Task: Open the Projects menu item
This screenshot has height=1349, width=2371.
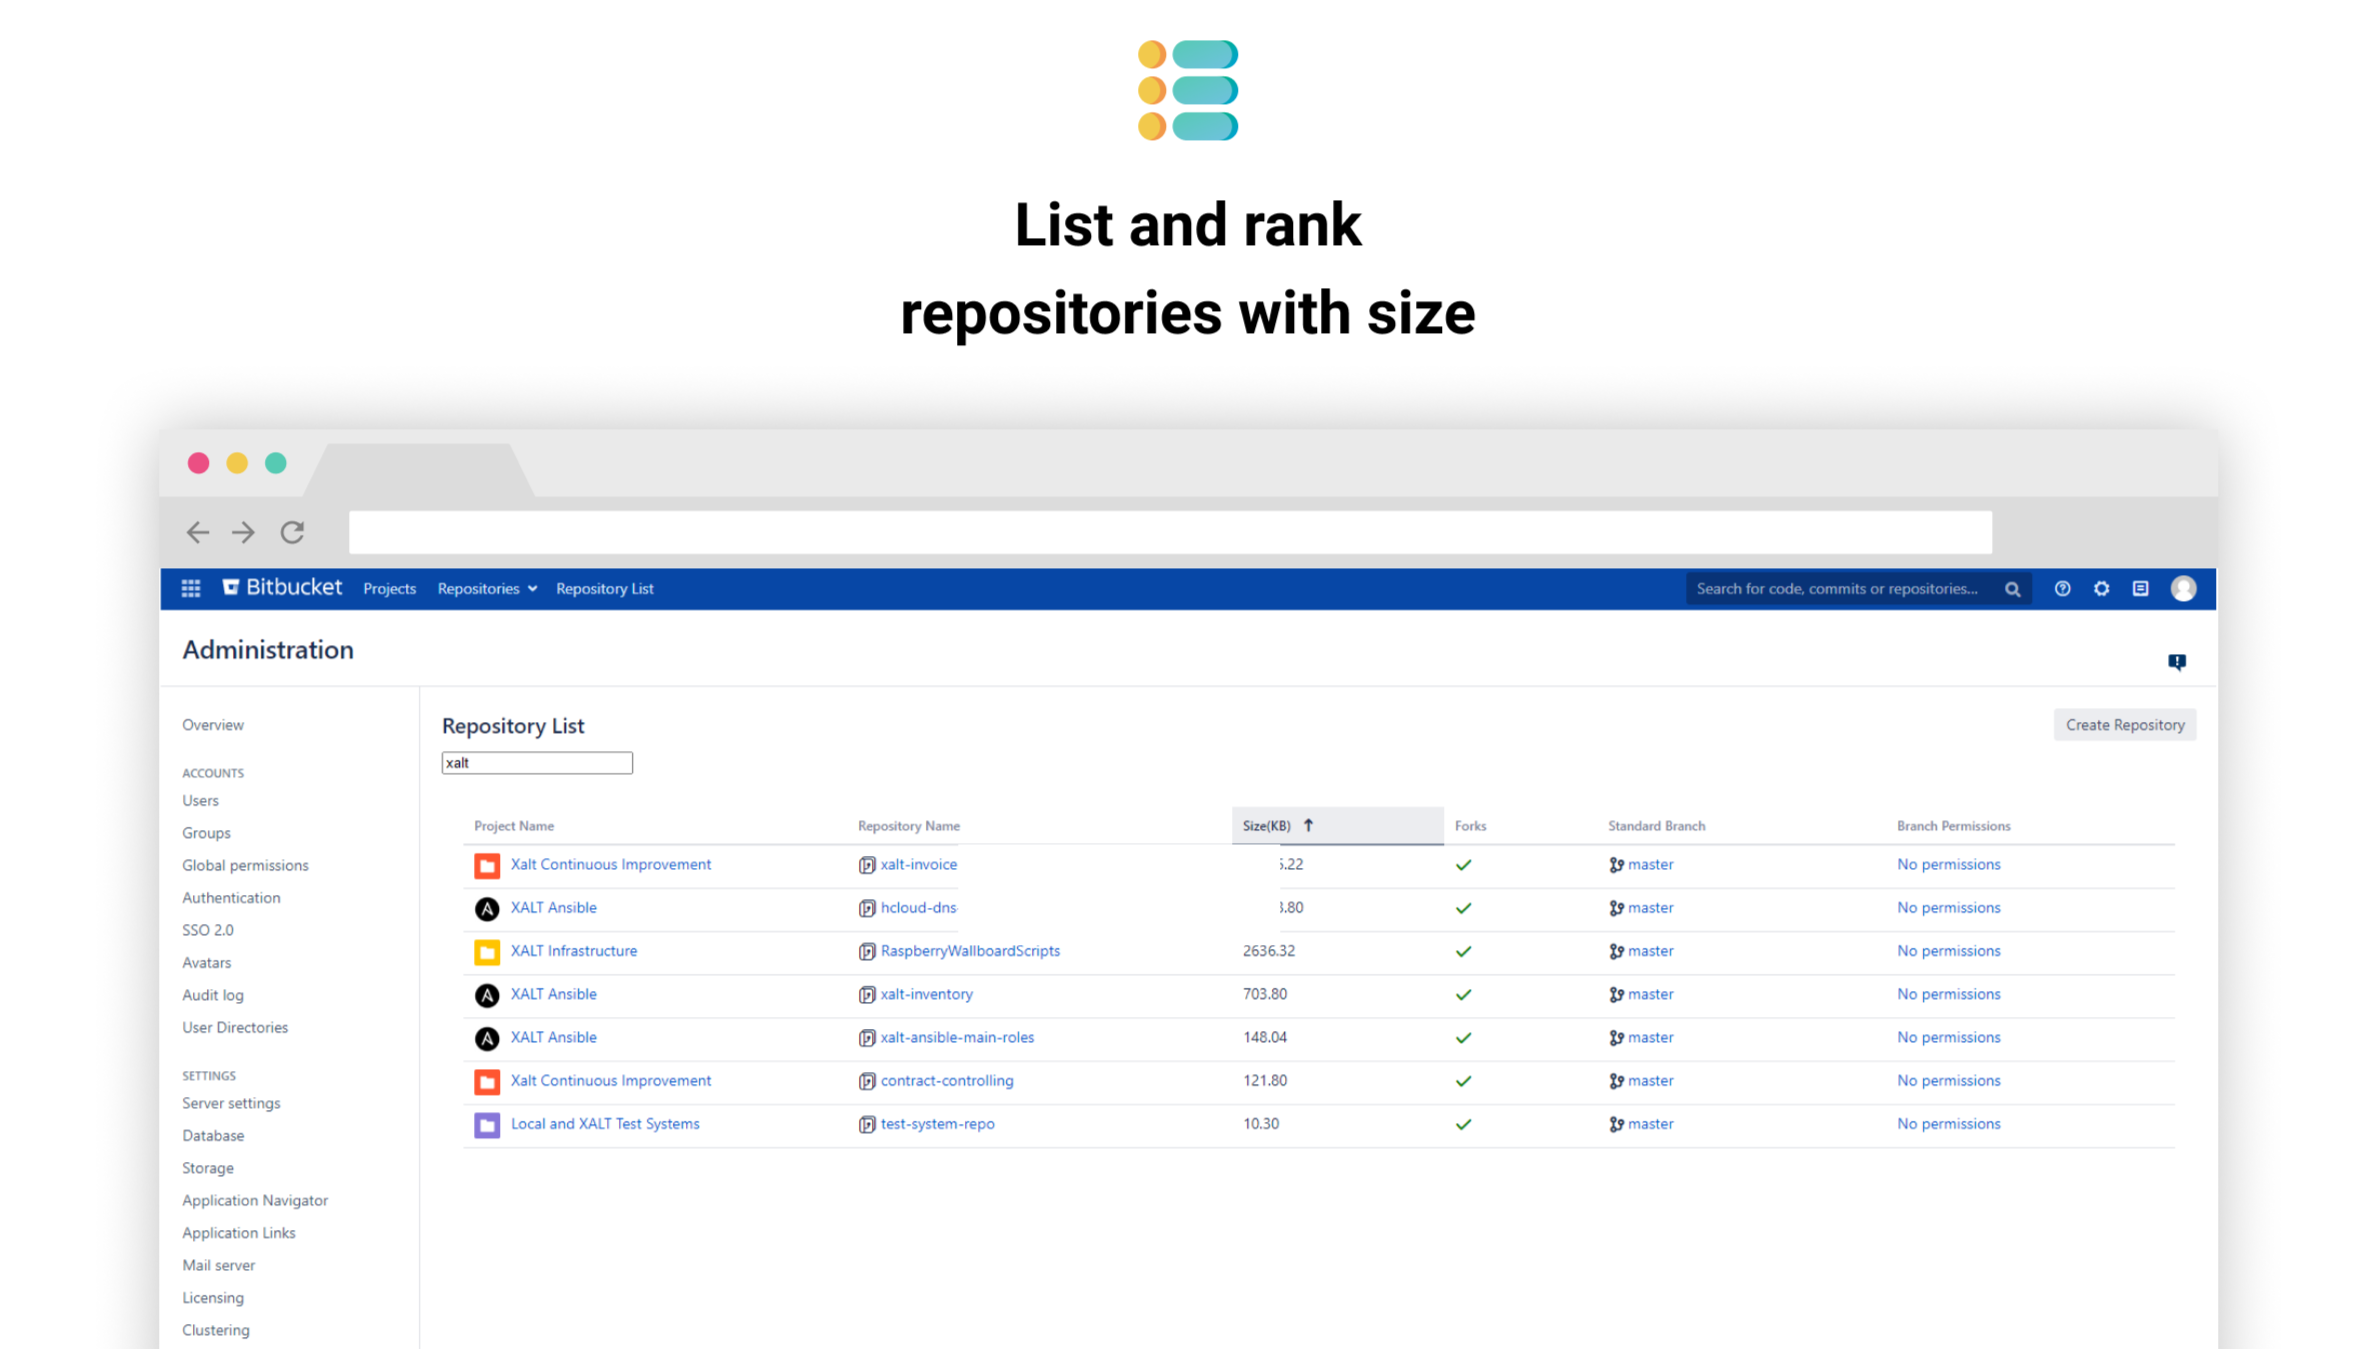Action: tap(389, 589)
